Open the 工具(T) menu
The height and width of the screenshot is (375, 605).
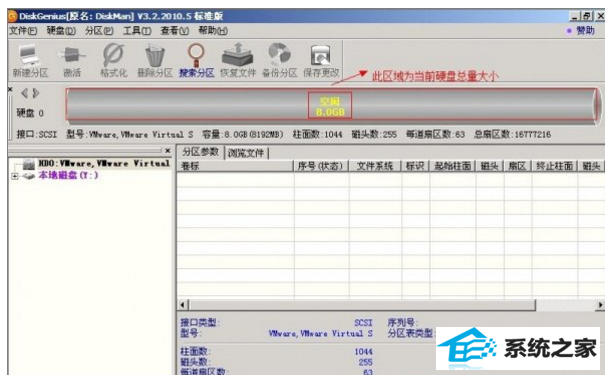pyautogui.click(x=137, y=30)
